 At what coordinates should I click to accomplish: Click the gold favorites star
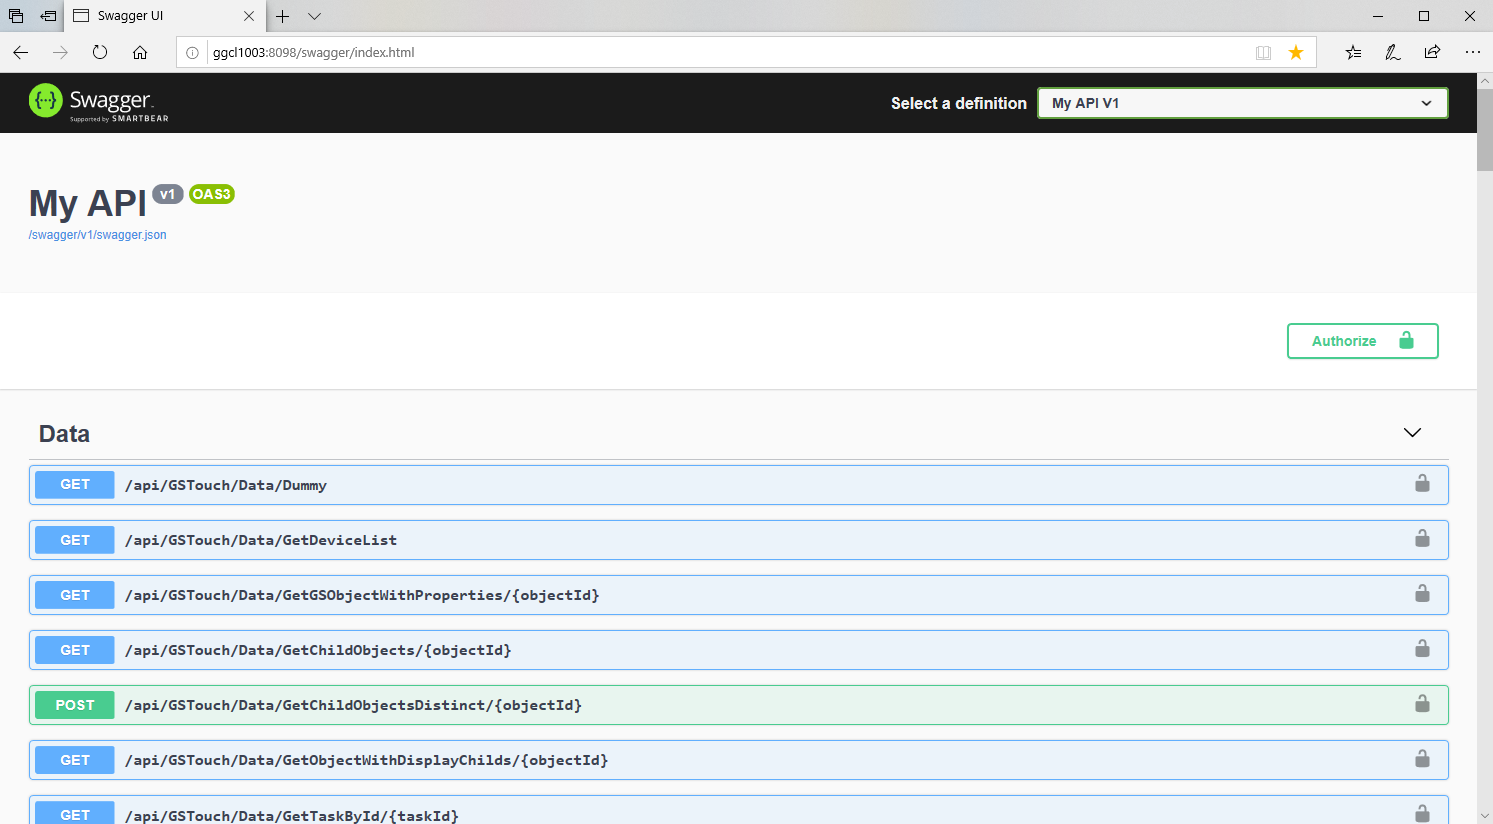coord(1296,52)
